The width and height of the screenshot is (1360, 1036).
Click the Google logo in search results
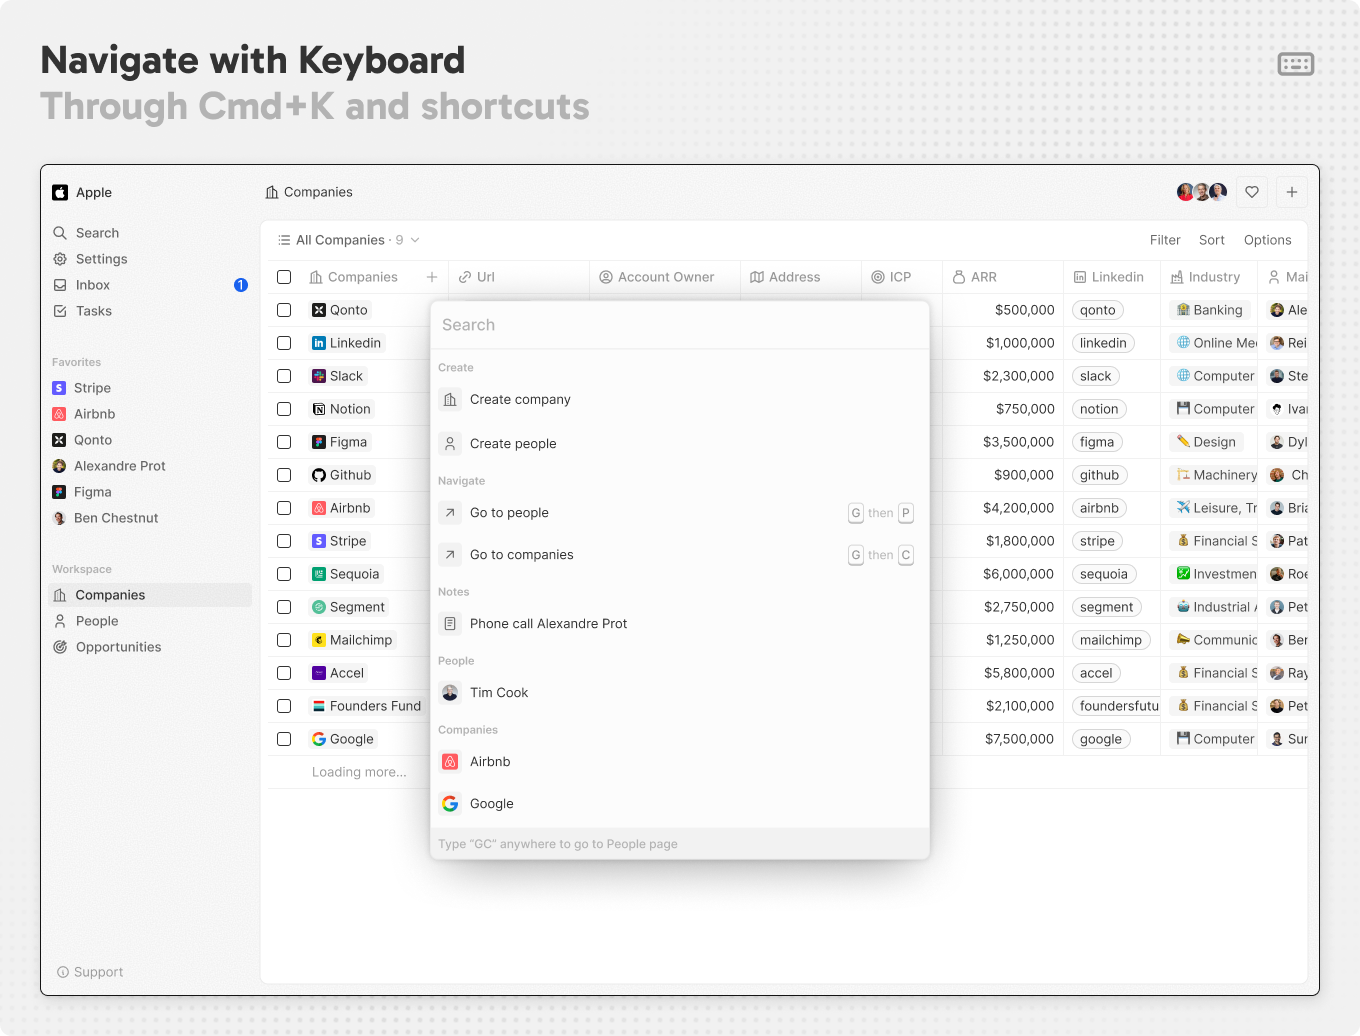450,804
